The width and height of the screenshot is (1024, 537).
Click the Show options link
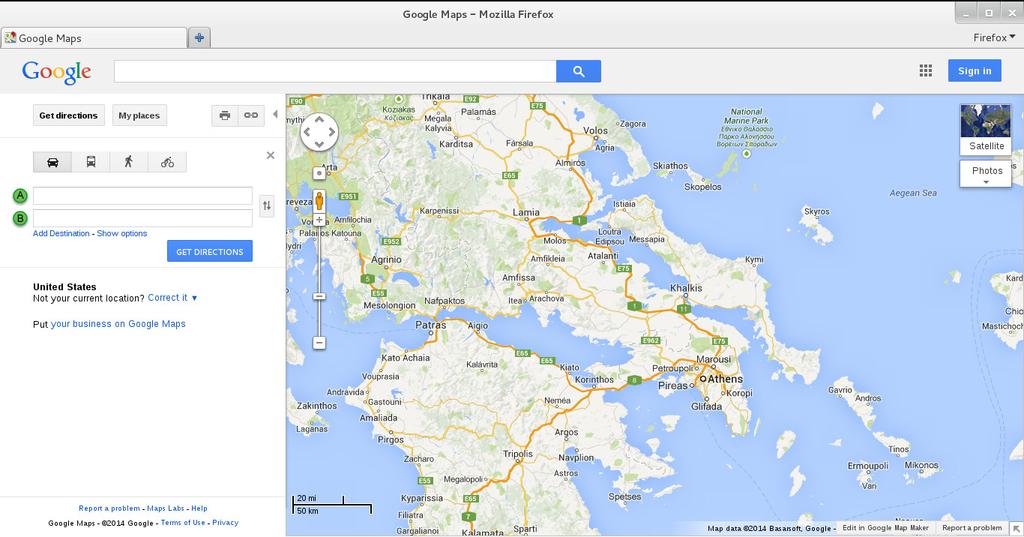point(122,233)
